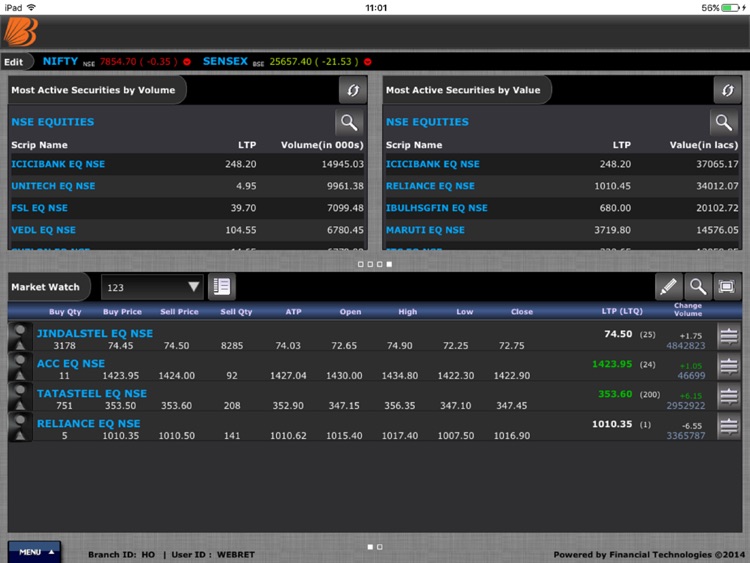The width and height of the screenshot is (750, 563).
Task: Open search in Volume NSE Equities panel
Action: (349, 123)
